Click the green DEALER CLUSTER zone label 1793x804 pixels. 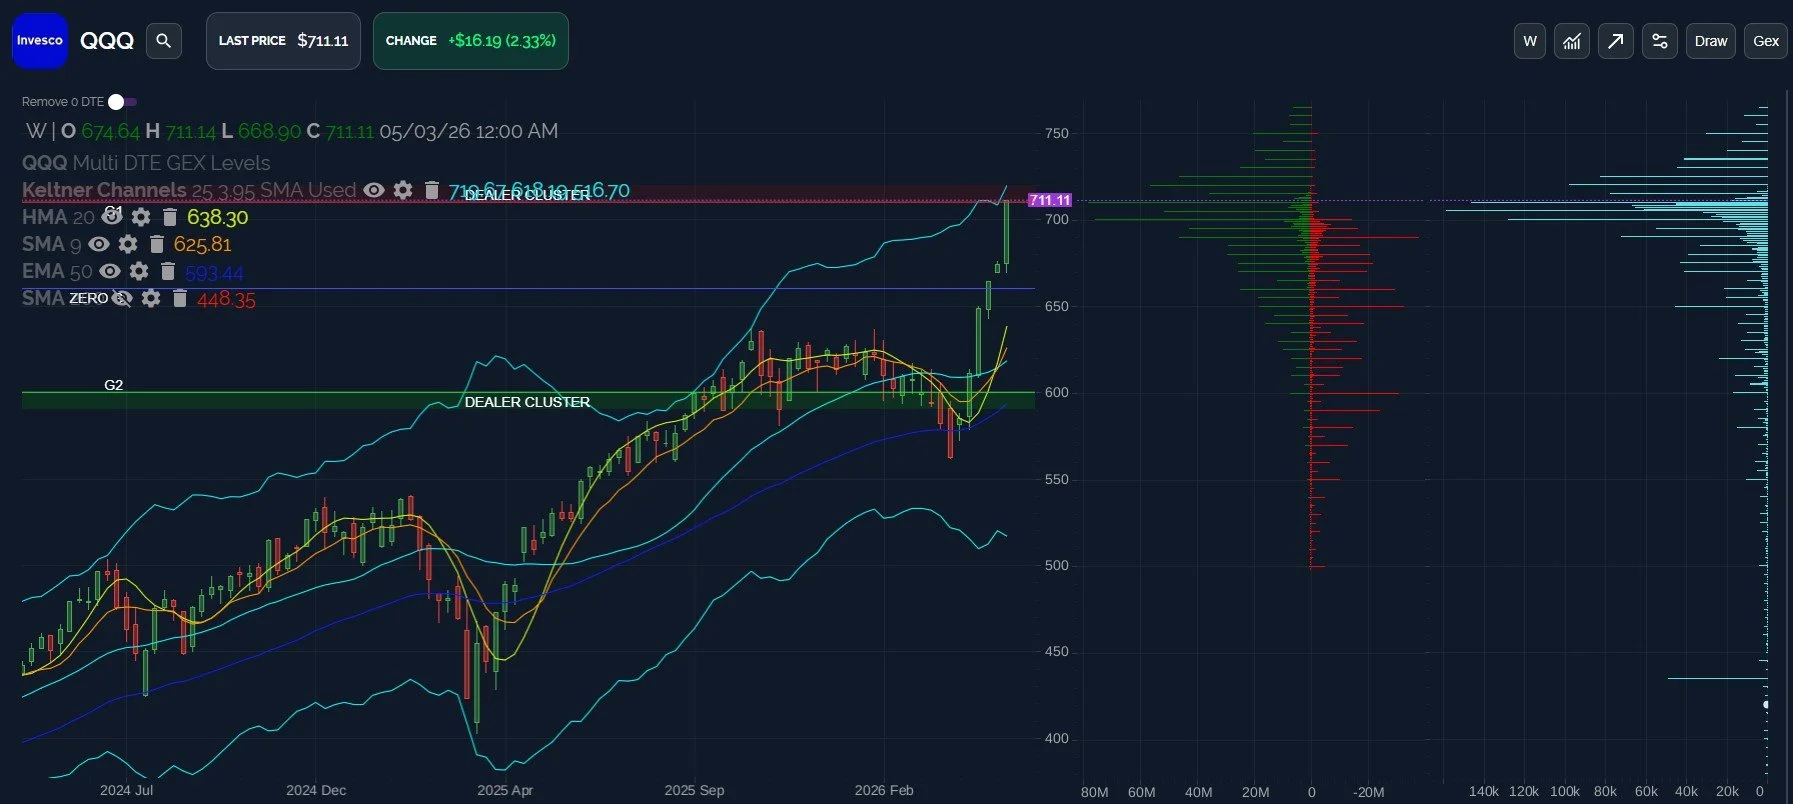click(527, 402)
